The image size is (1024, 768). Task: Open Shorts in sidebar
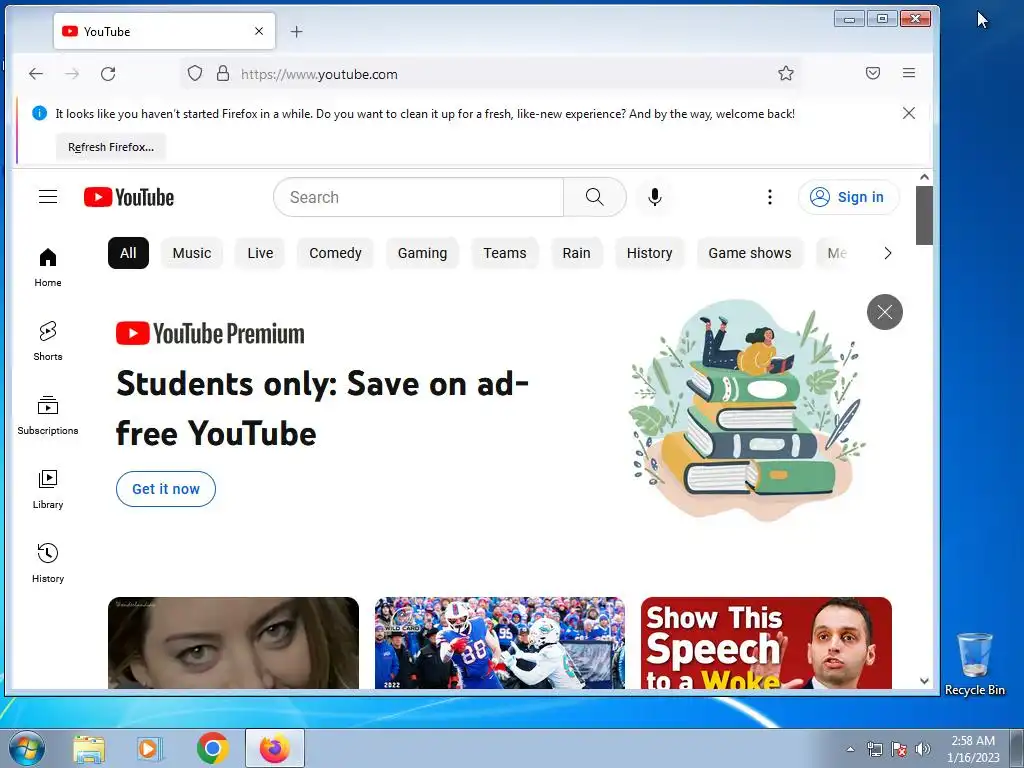(x=48, y=342)
